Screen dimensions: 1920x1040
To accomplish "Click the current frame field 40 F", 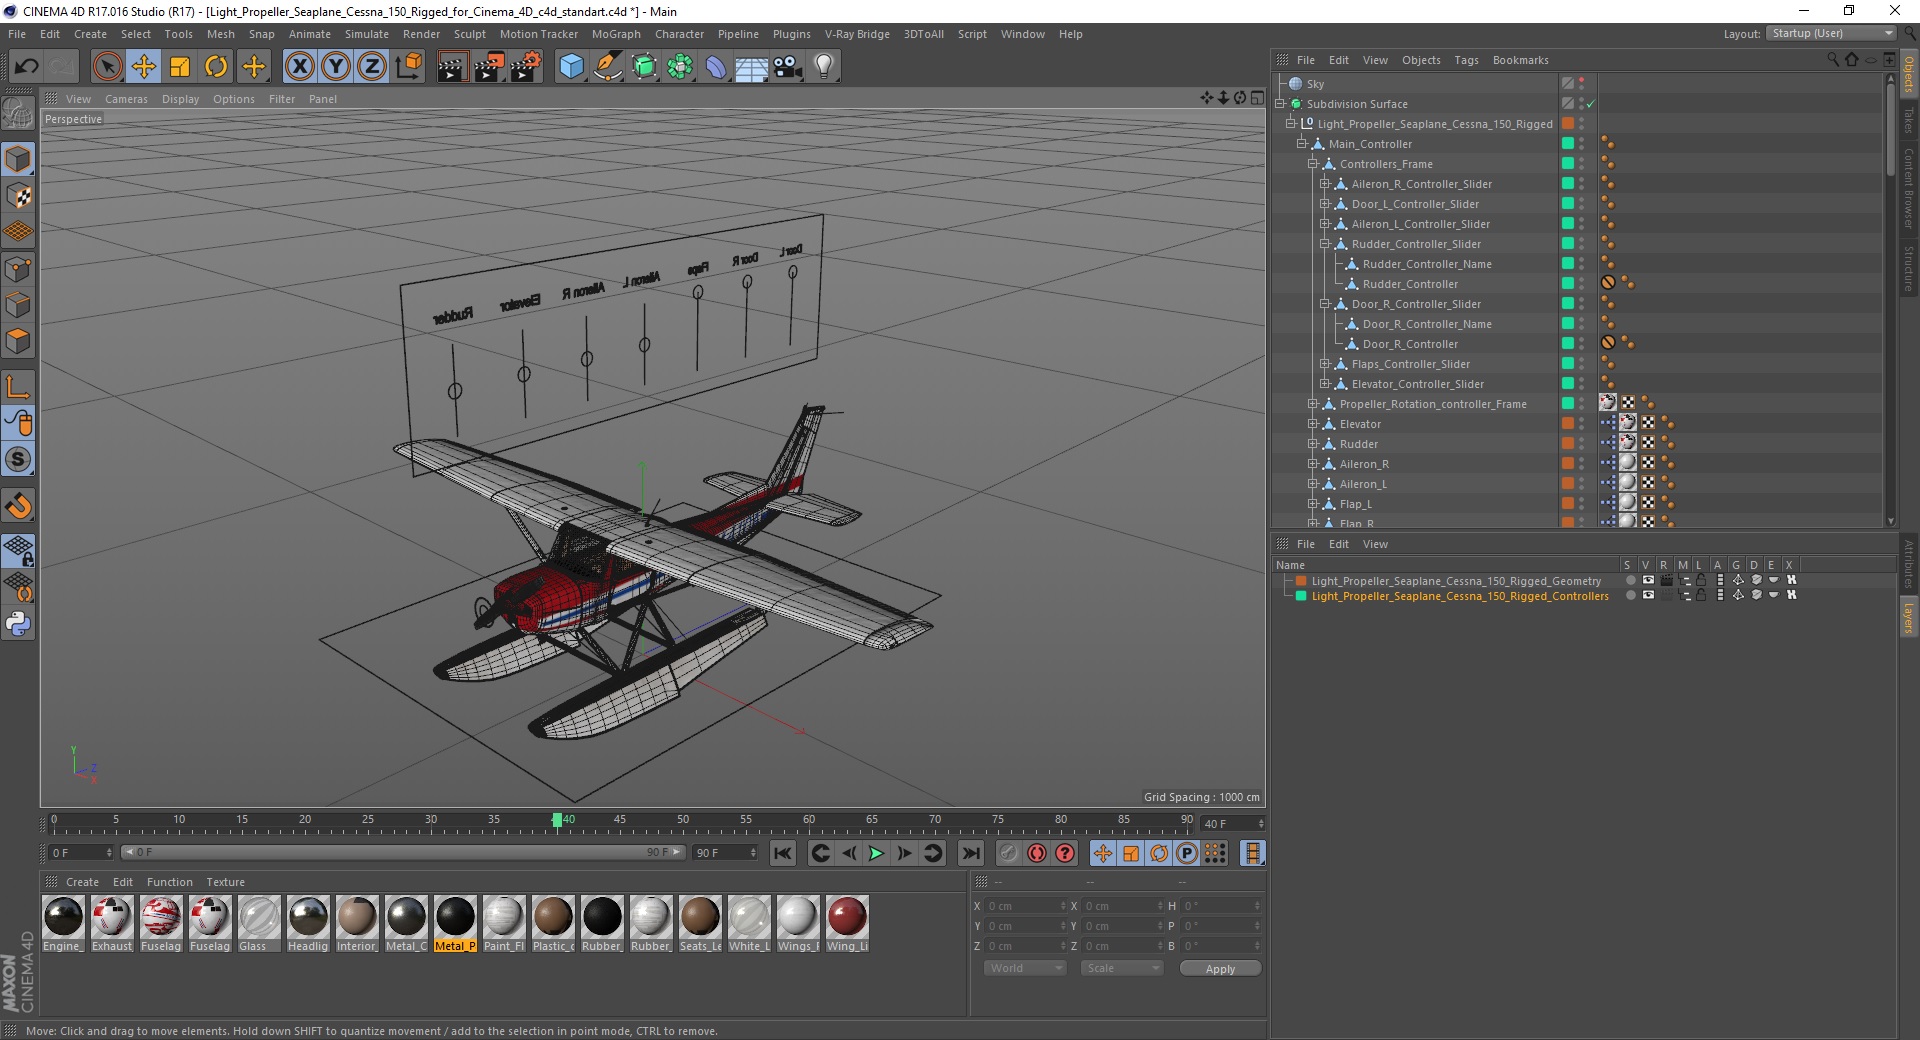I will 1233,823.
